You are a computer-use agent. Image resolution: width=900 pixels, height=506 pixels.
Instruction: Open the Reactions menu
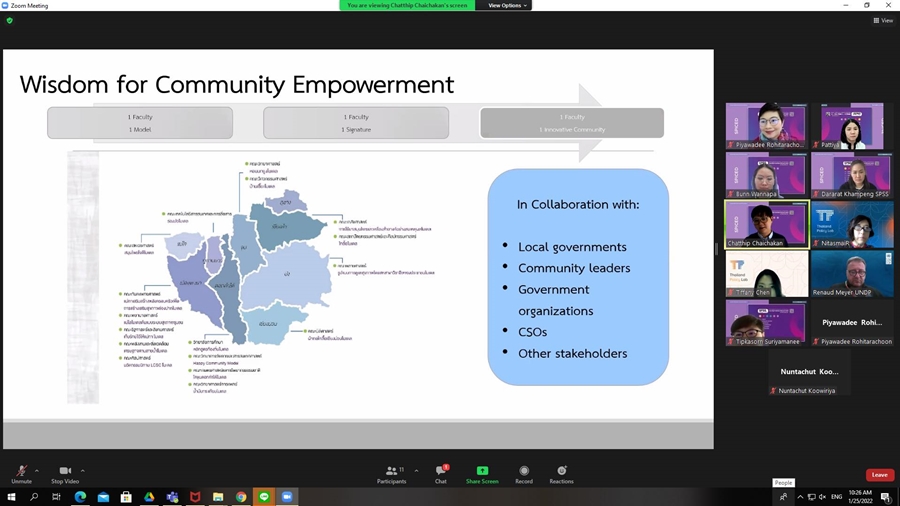click(x=561, y=473)
